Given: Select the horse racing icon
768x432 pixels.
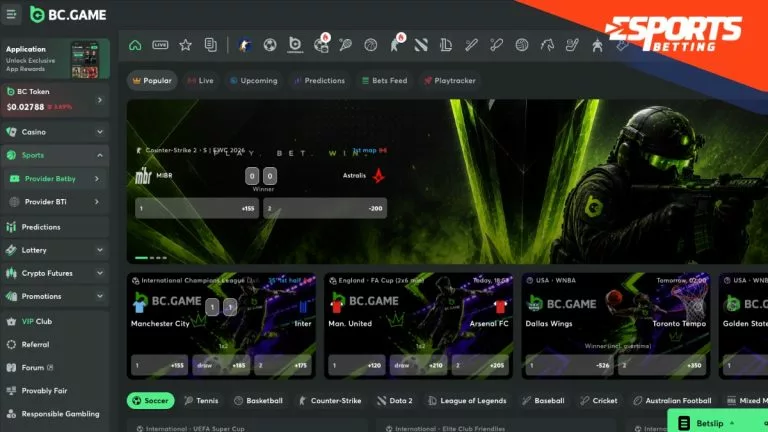Looking at the screenshot, I should [x=547, y=45].
